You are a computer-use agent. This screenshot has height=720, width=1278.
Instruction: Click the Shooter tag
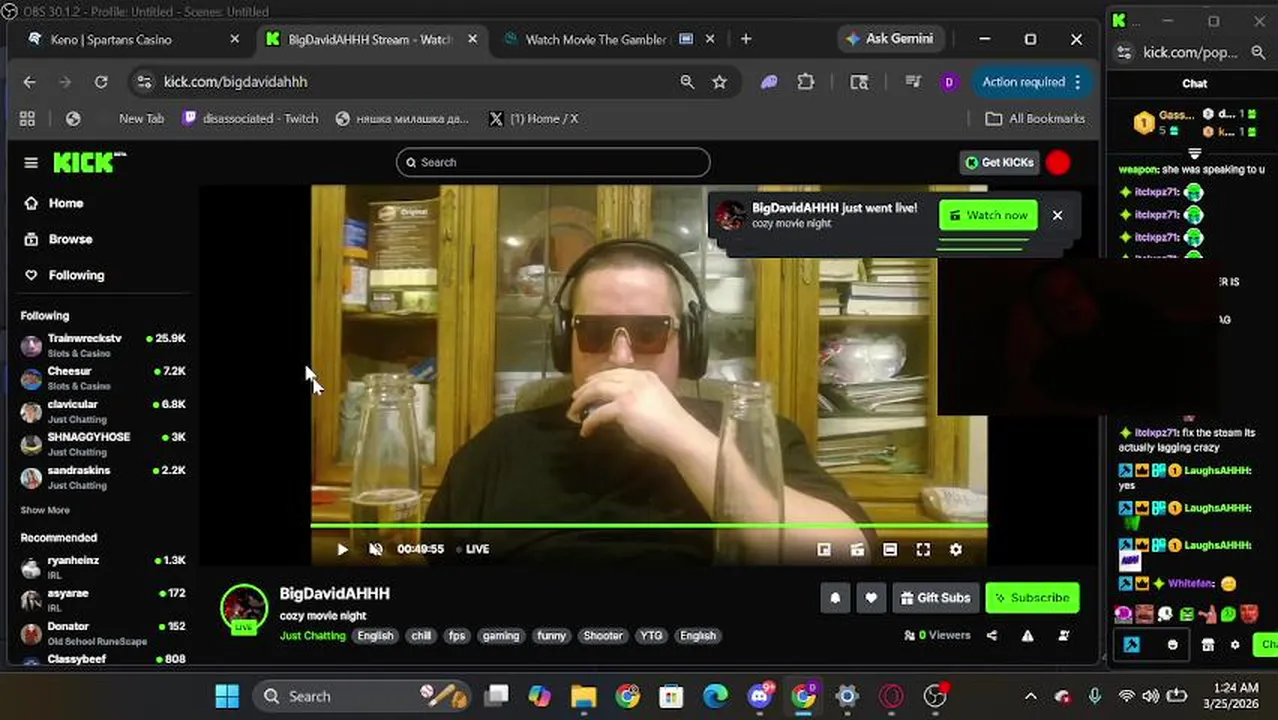tap(603, 635)
